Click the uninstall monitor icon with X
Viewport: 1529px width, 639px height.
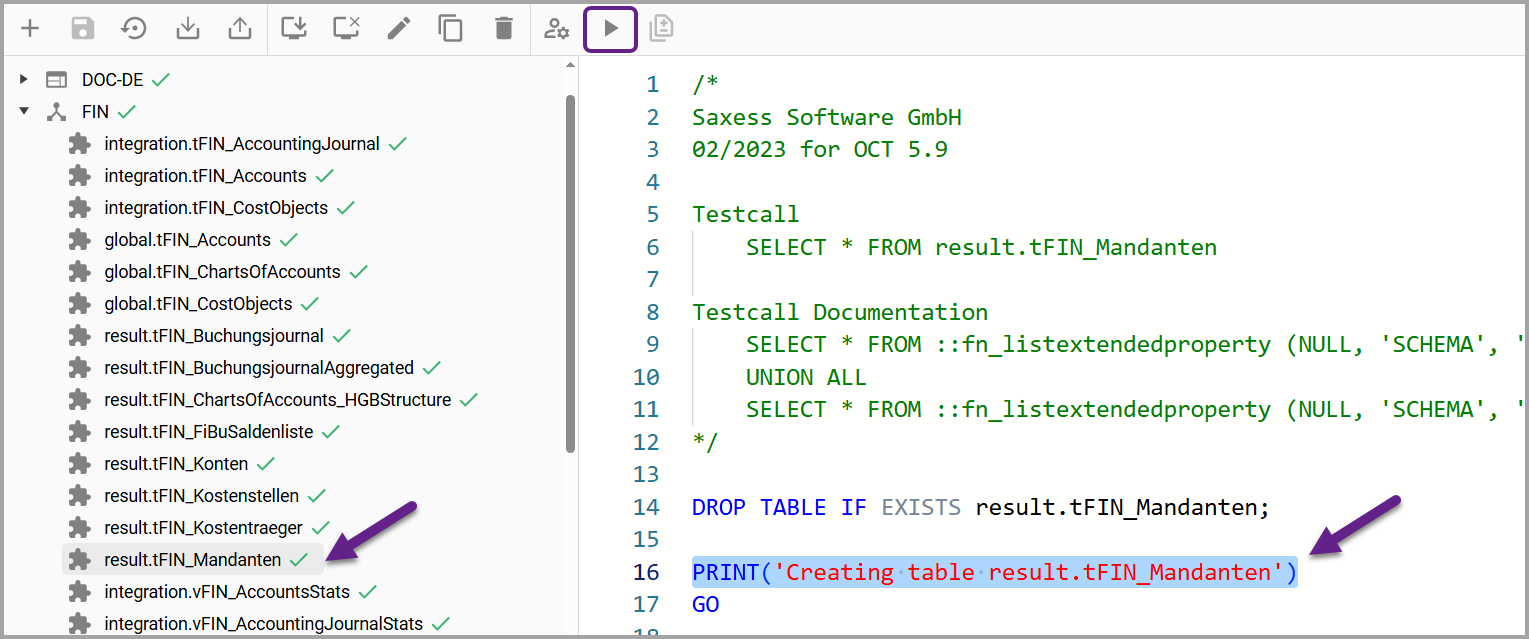point(346,29)
